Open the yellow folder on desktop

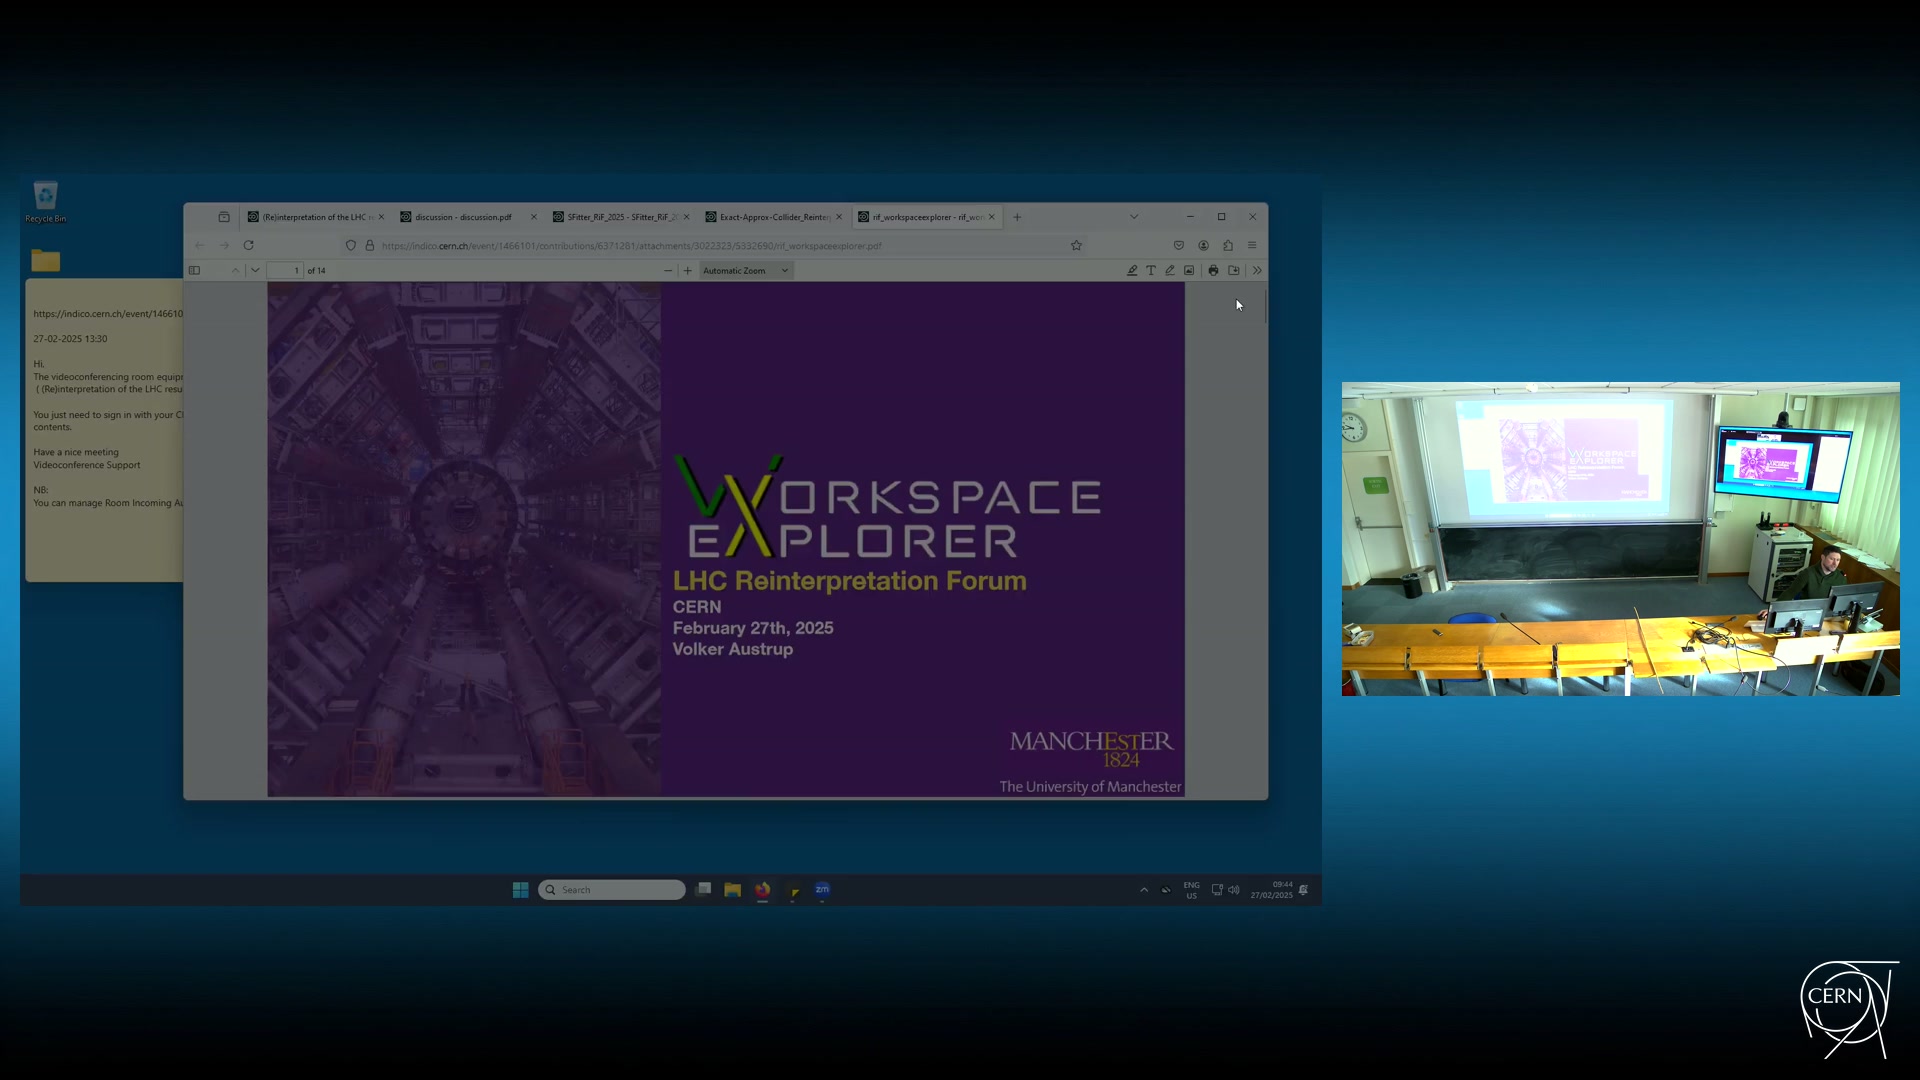[46, 261]
